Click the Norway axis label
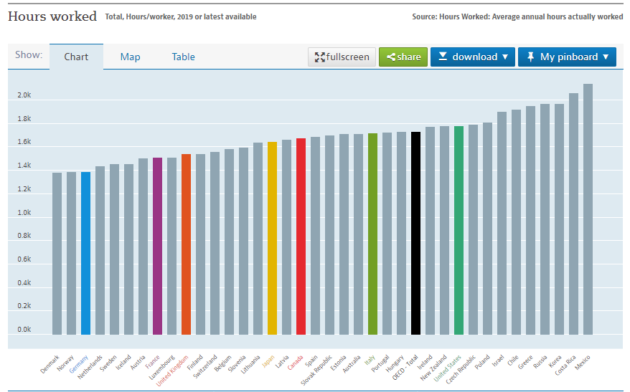The image size is (630, 392). [x=65, y=362]
